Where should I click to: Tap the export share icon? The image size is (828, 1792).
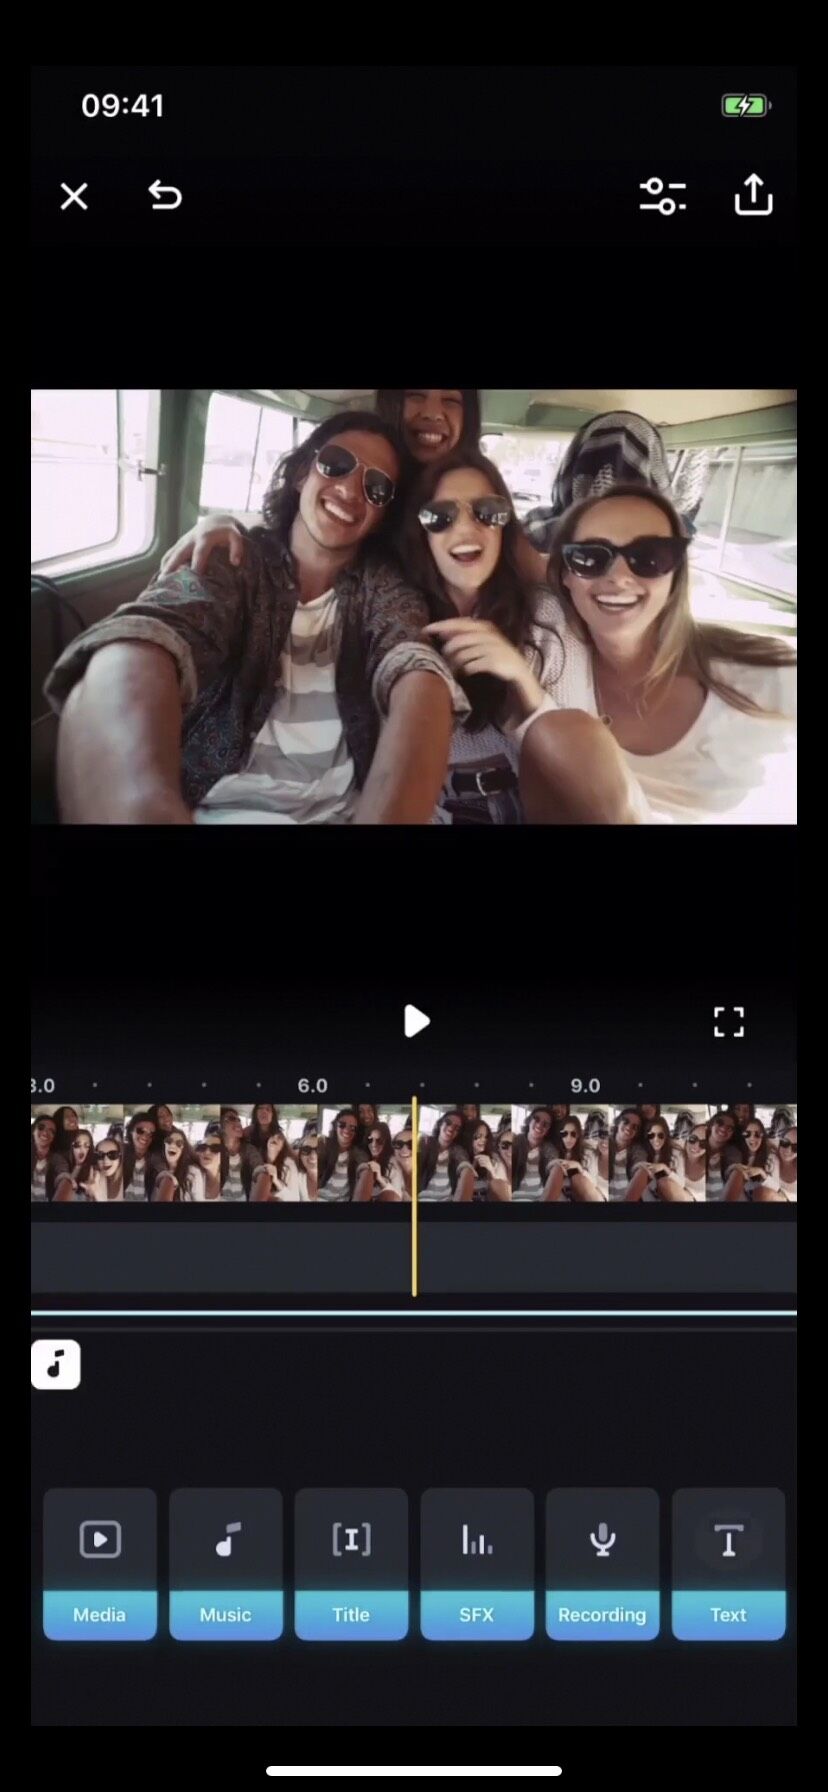753,195
